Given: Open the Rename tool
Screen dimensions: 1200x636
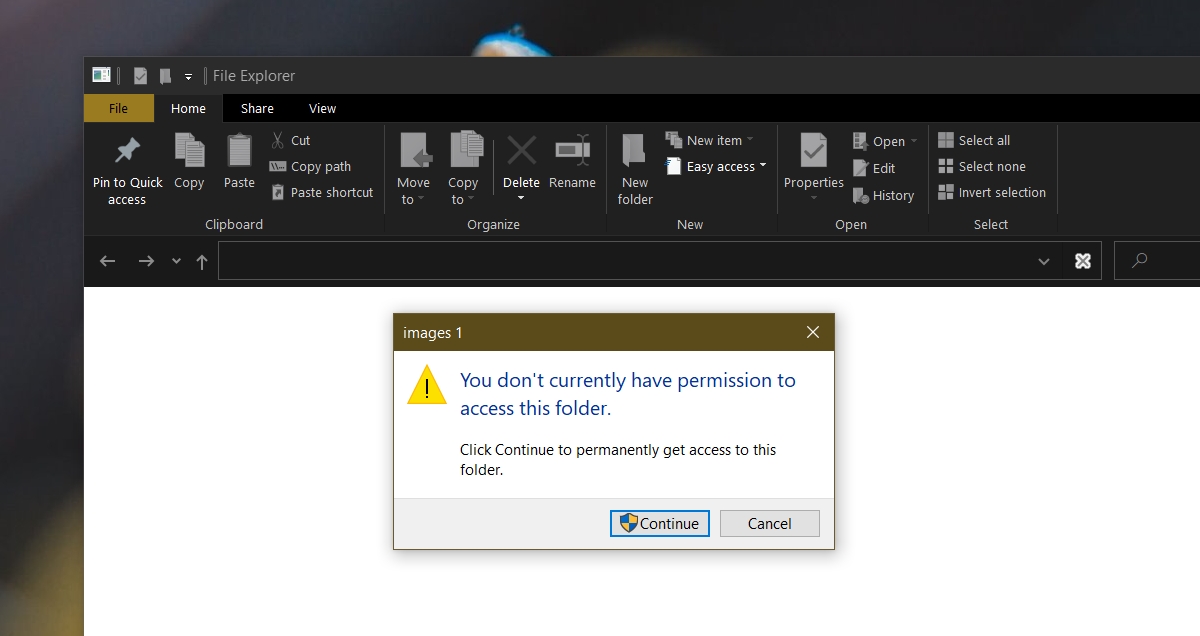Looking at the screenshot, I should tap(572, 165).
